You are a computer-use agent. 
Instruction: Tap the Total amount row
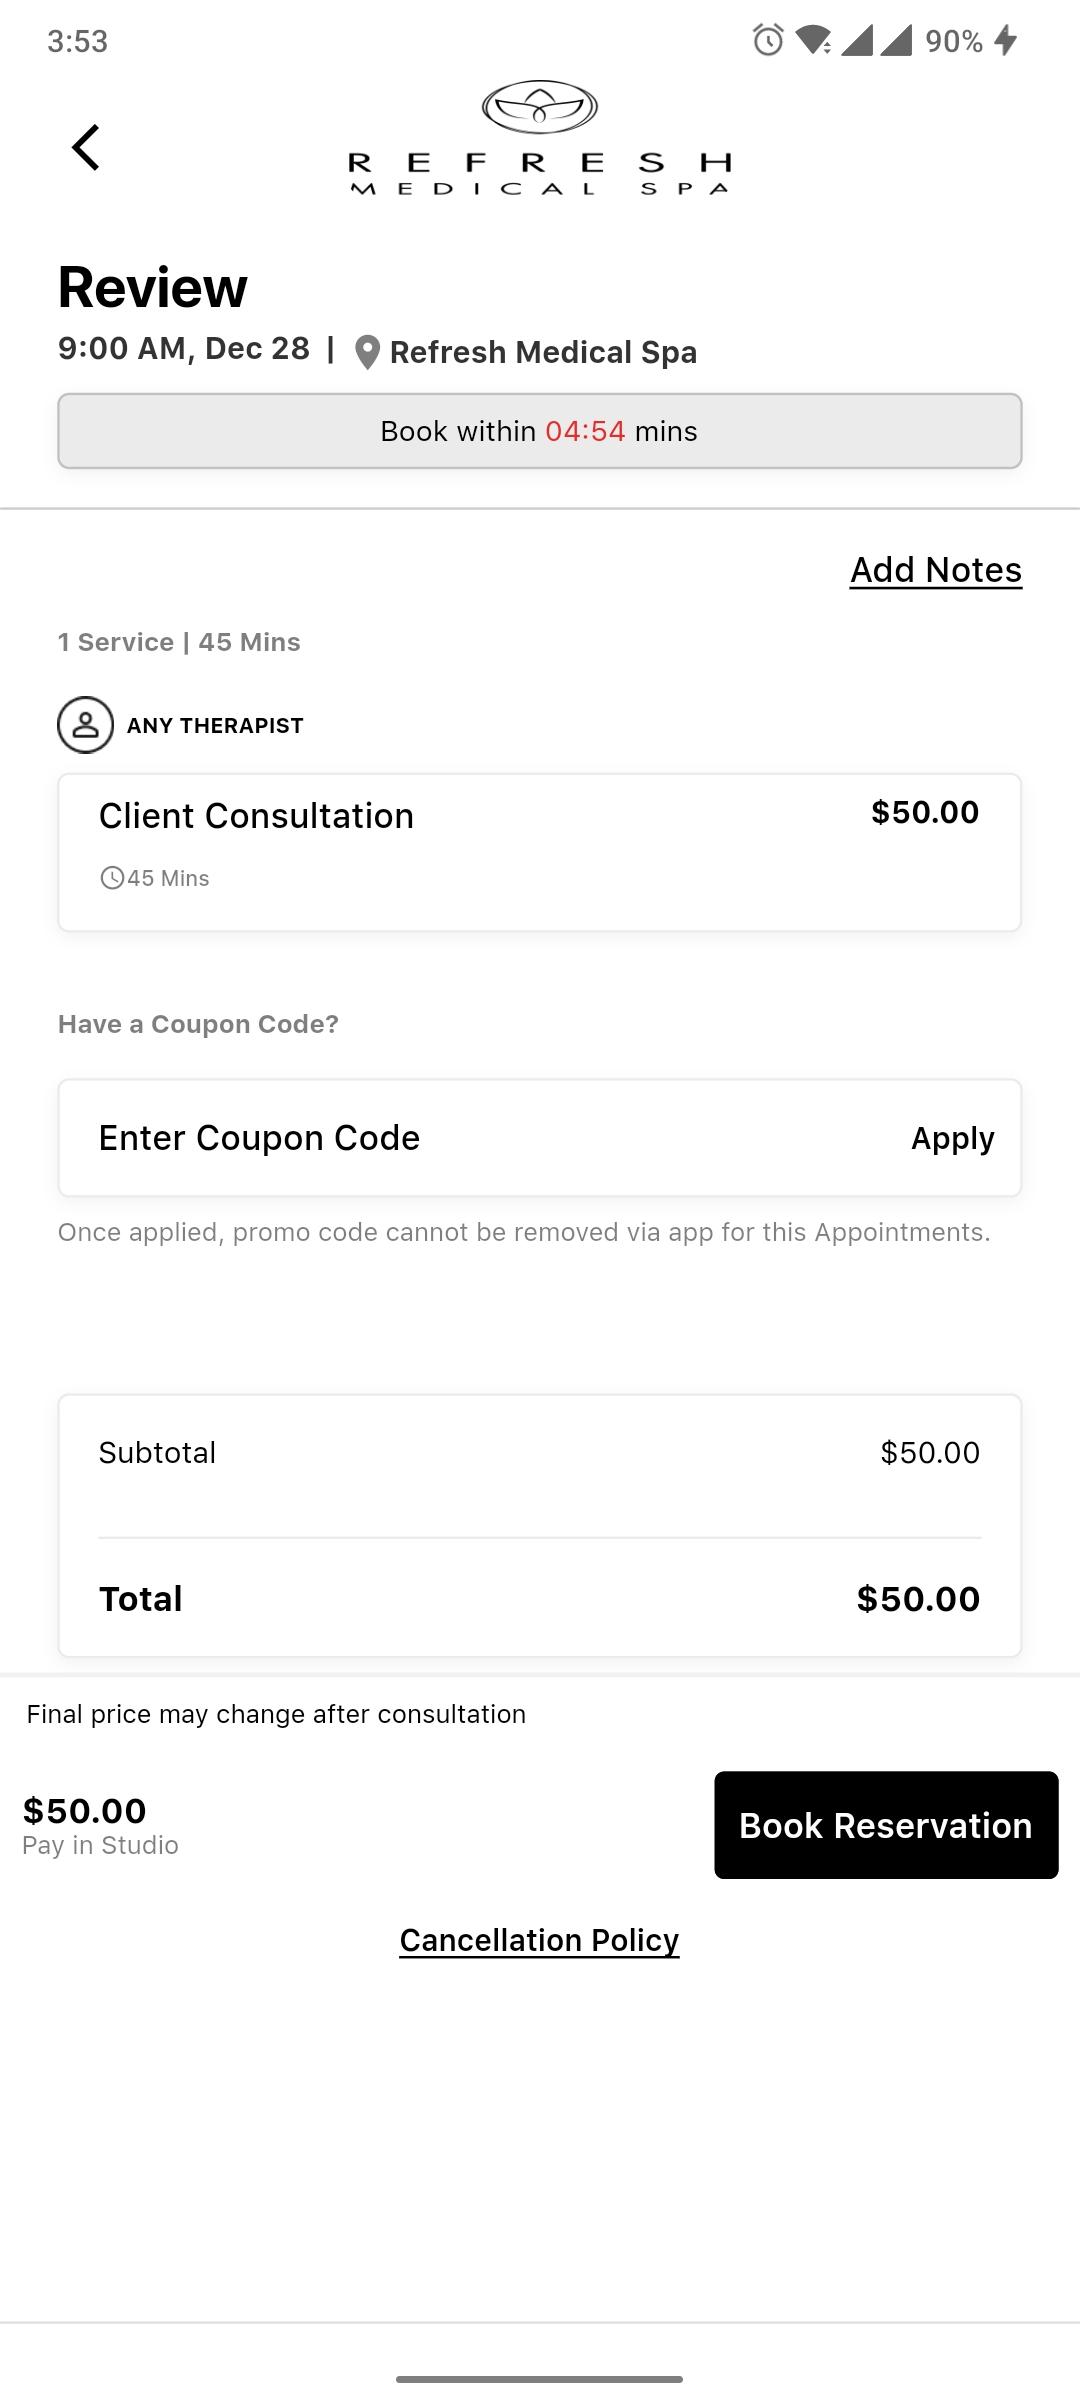pyautogui.click(x=540, y=1598)
